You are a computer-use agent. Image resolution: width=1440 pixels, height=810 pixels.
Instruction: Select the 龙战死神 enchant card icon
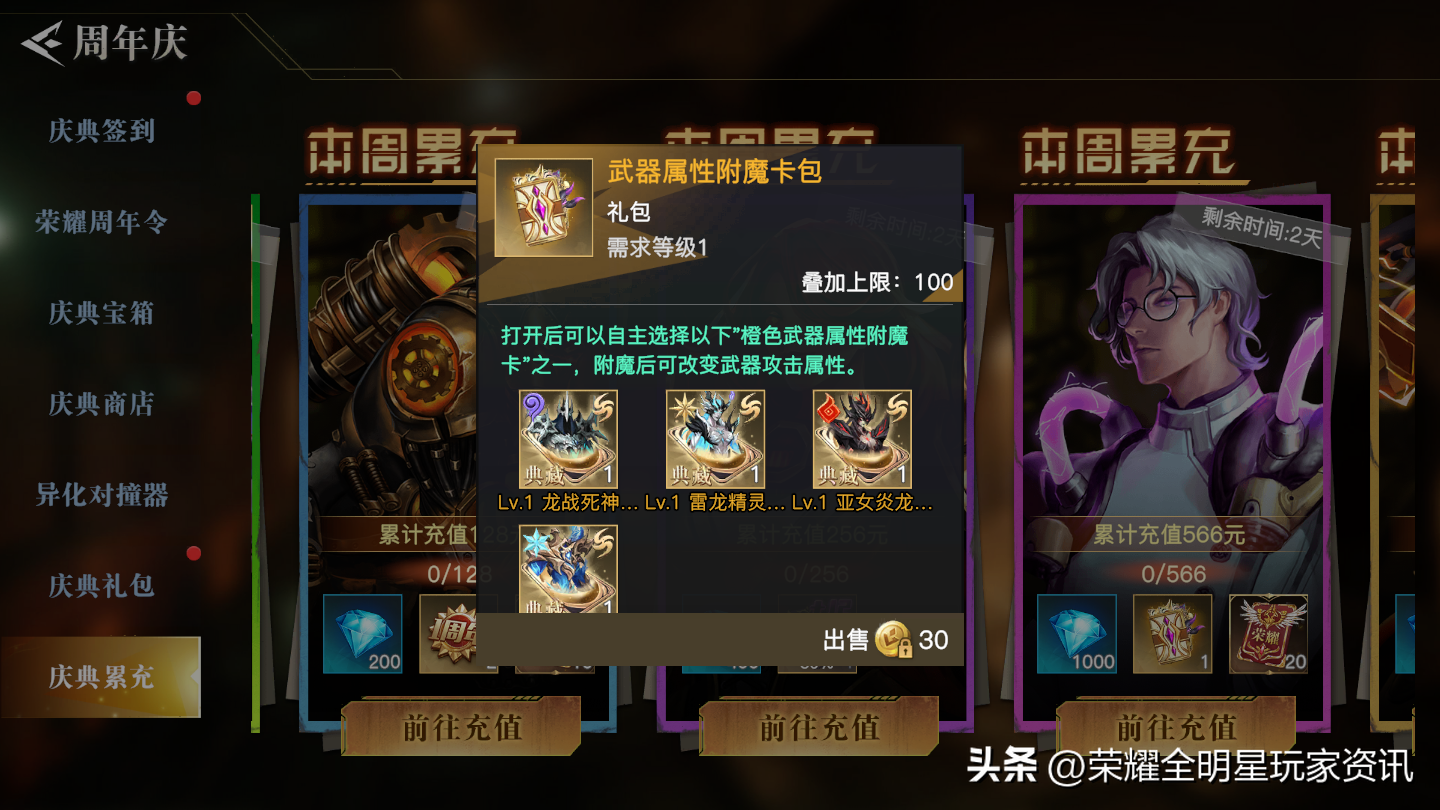tap(568, 439)
